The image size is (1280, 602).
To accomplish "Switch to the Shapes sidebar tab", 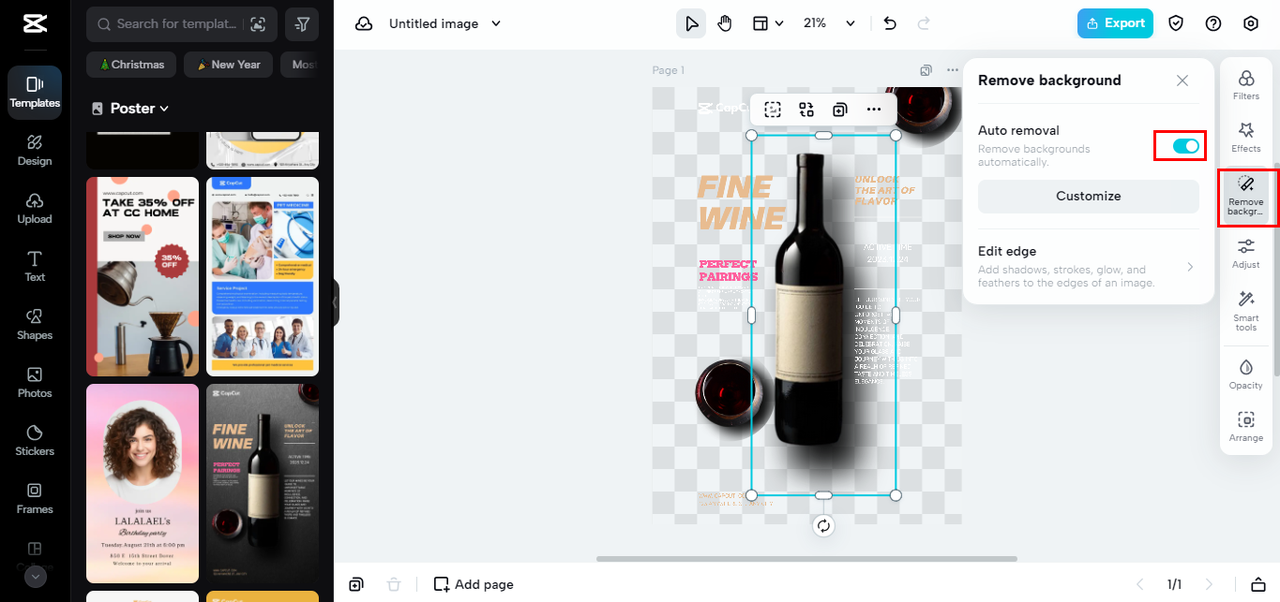I will 34,323.
